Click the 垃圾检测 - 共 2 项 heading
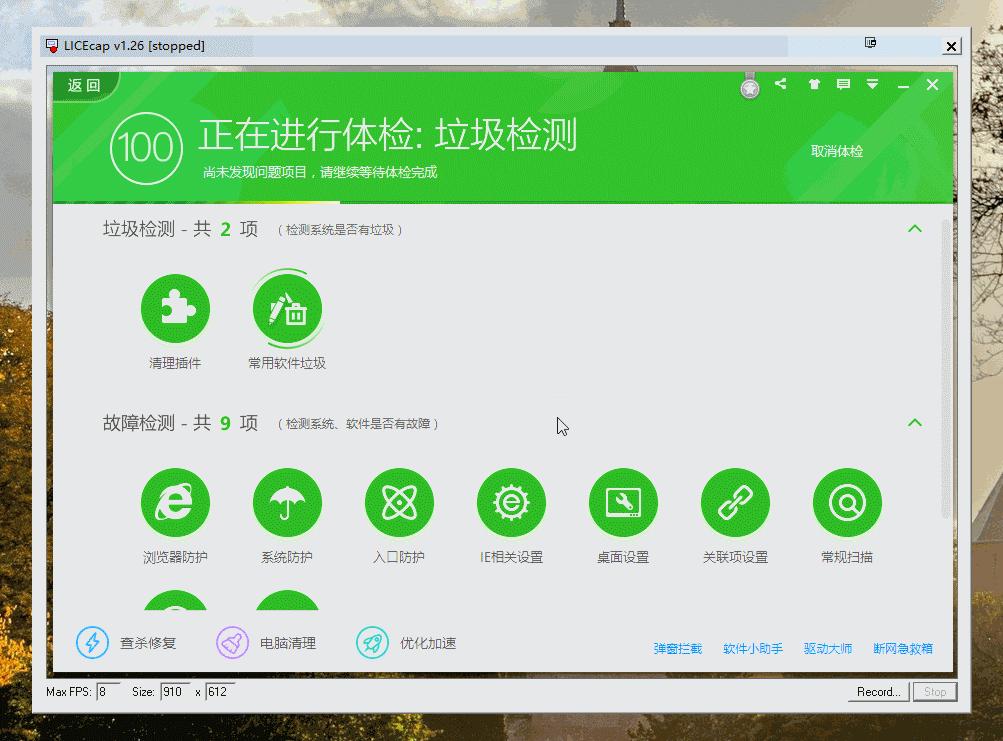Screen dimensions: 1003x741 point(180,229)
